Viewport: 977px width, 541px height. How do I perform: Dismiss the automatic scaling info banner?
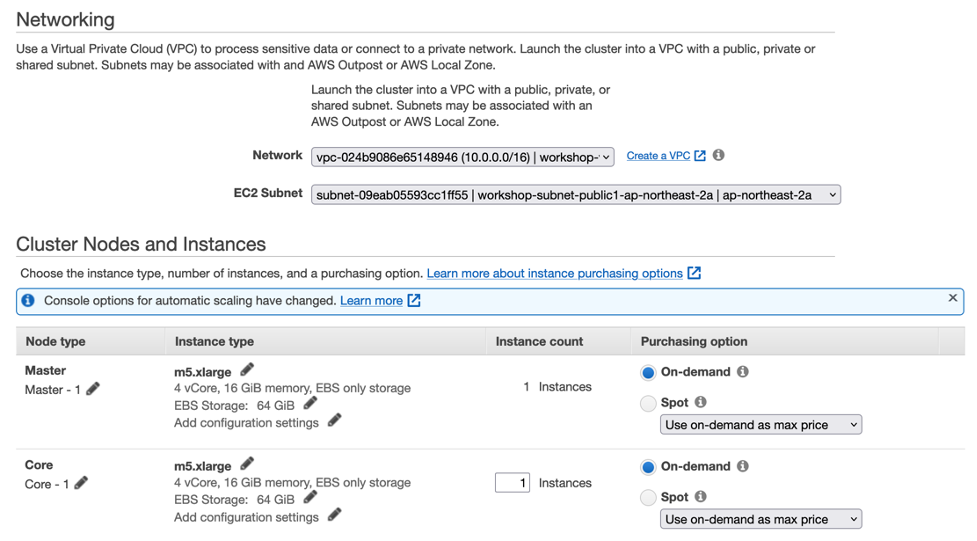[952, 298]
